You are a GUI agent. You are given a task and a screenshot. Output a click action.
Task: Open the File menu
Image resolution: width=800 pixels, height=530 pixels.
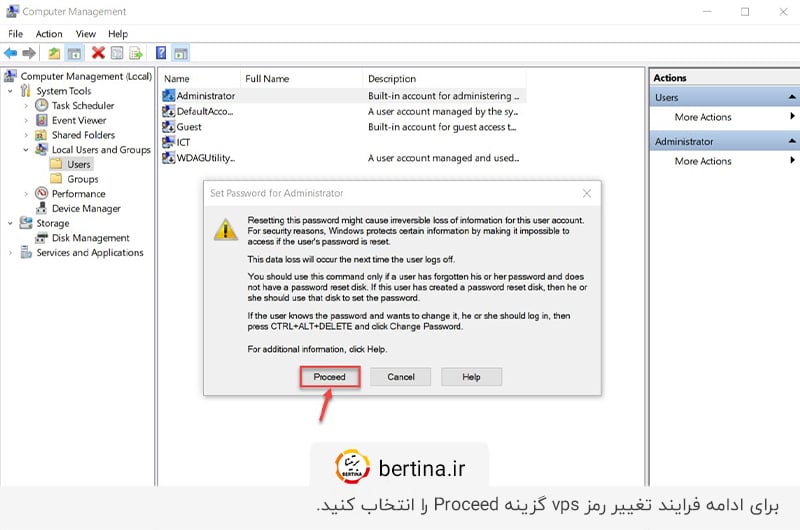[x=15, y=34]
